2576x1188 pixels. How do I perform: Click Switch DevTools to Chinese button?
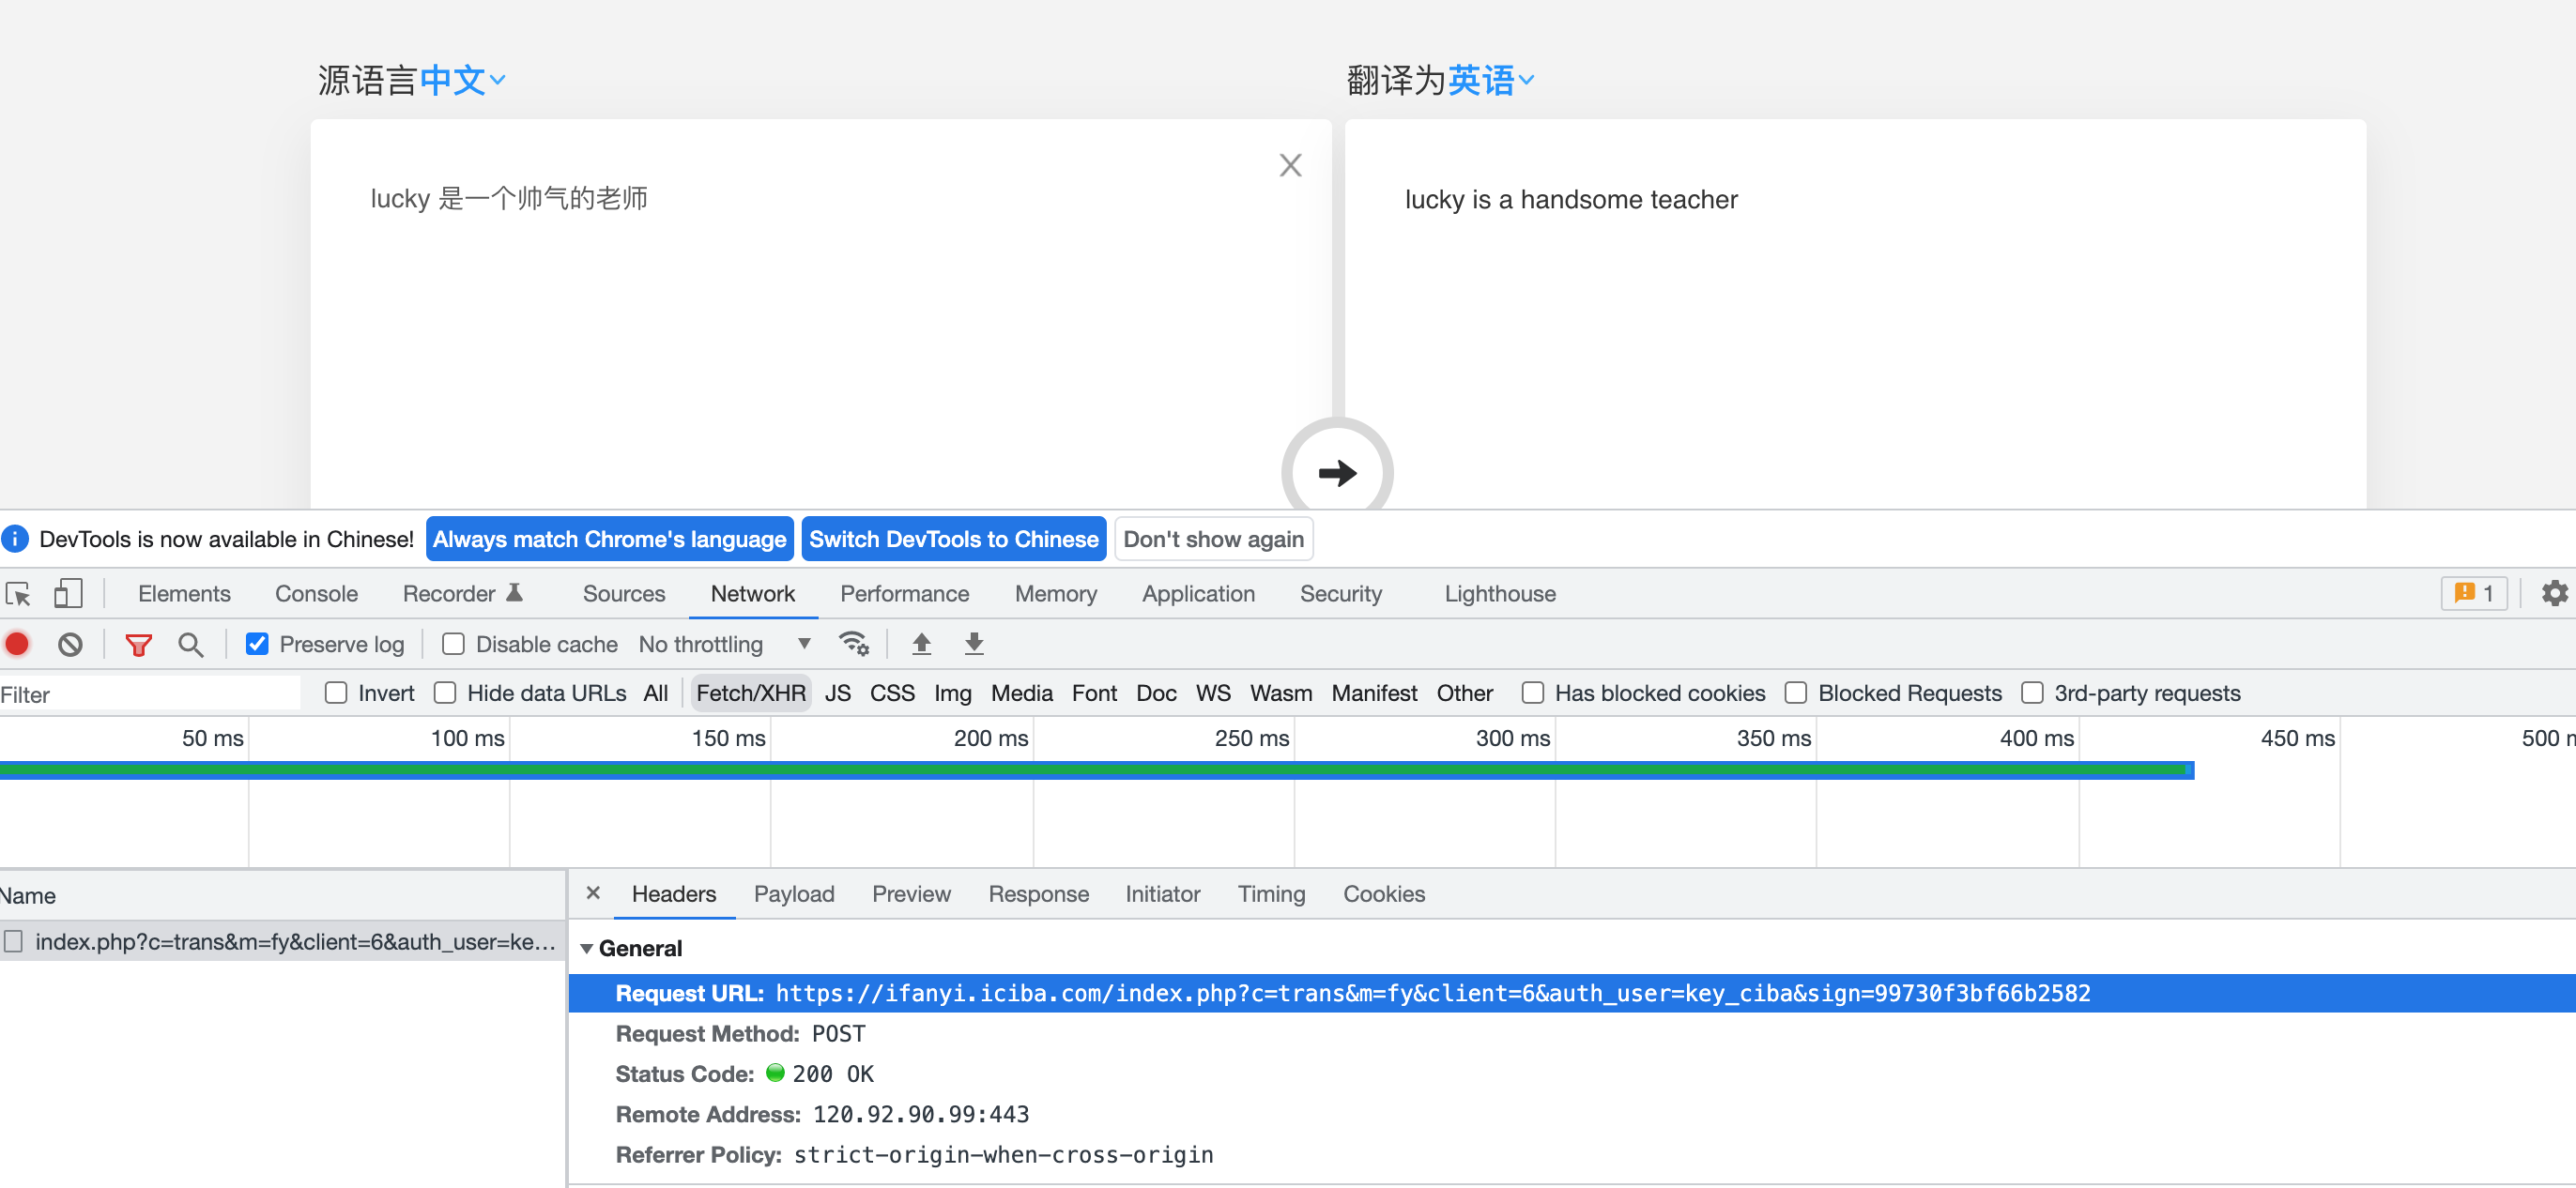953,540
